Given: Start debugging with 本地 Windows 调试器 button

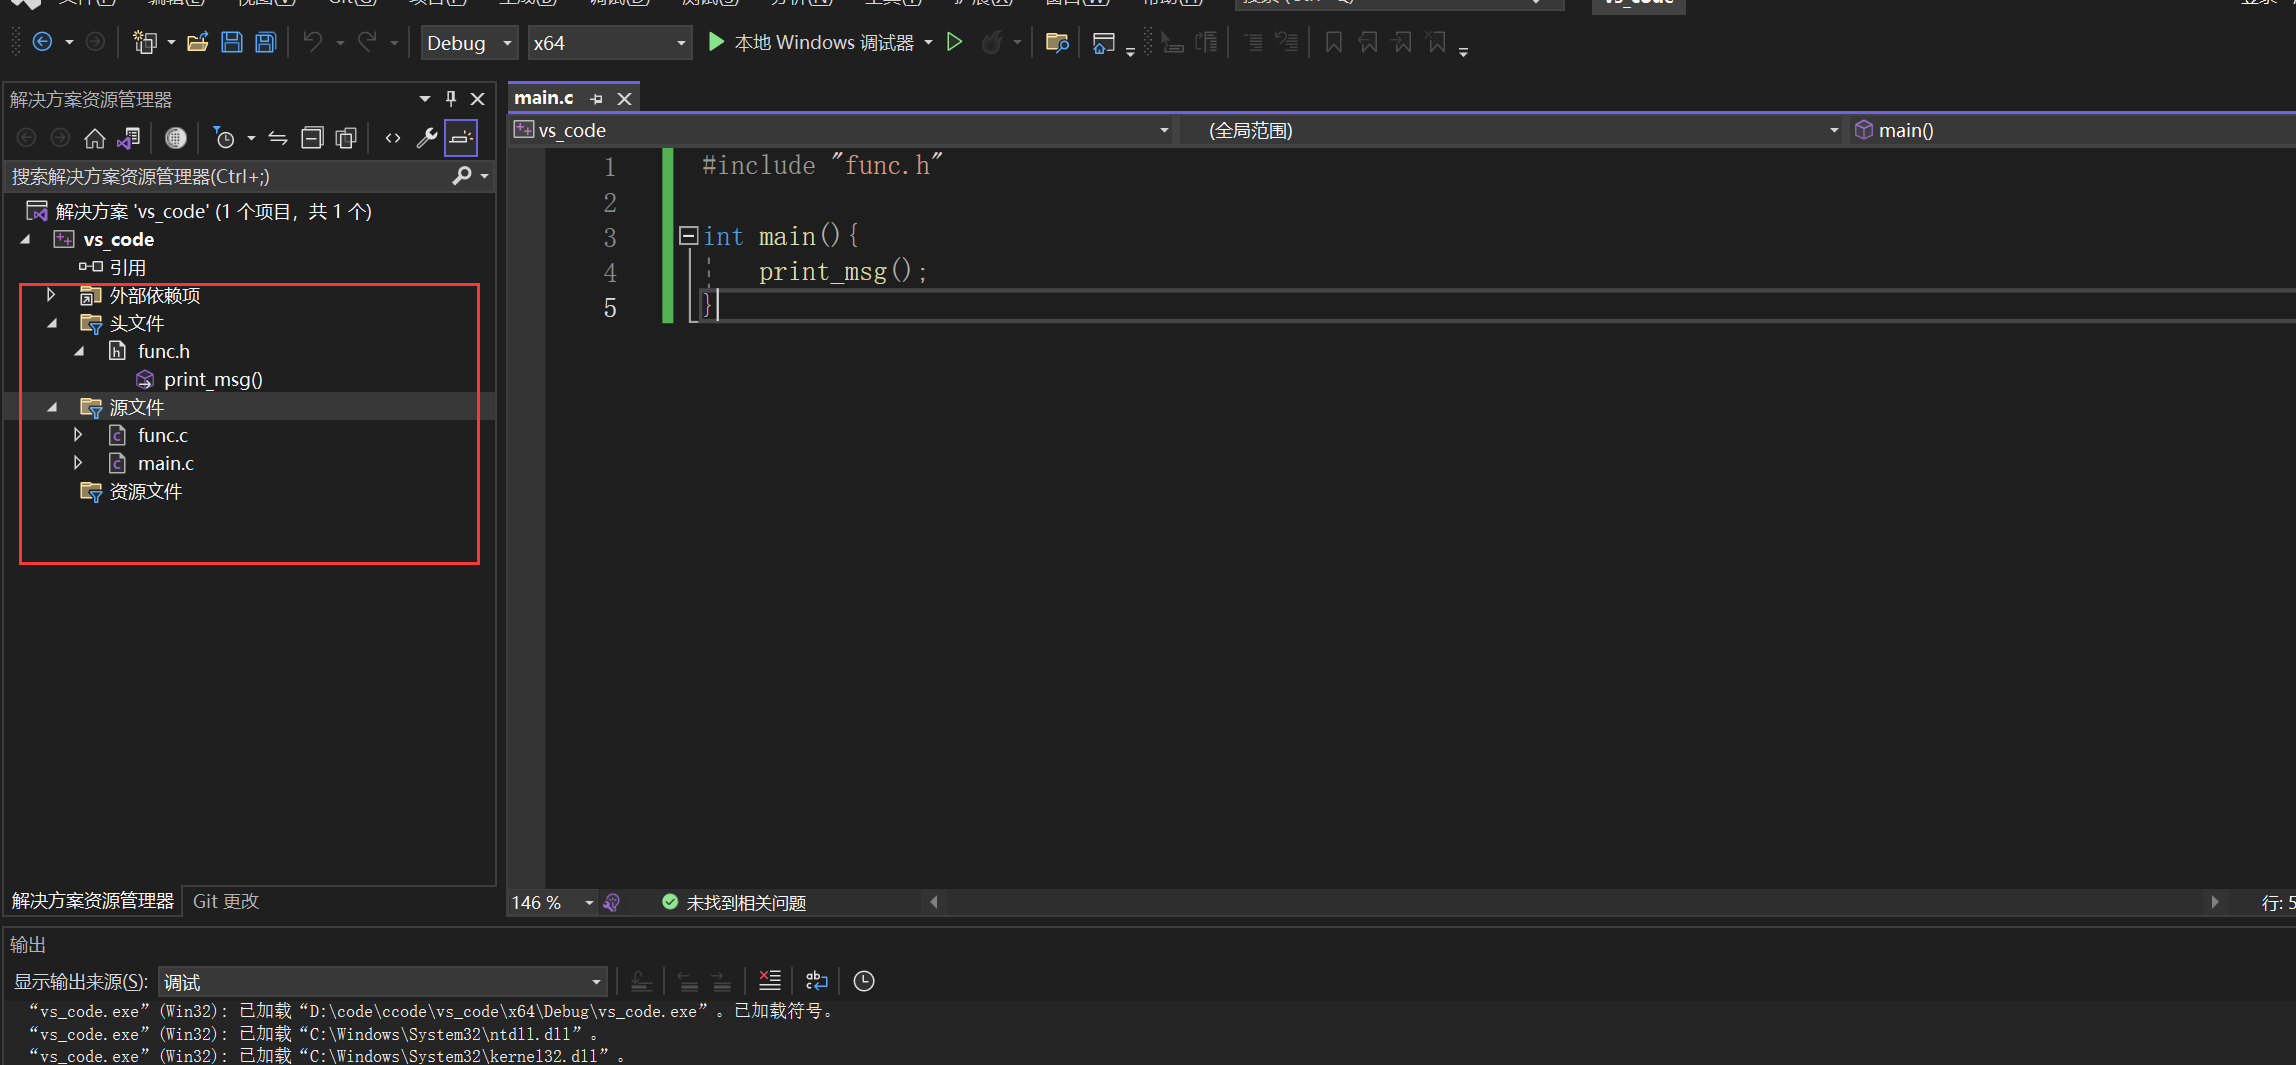Looking at the screenshot, I should click(811, 42).
